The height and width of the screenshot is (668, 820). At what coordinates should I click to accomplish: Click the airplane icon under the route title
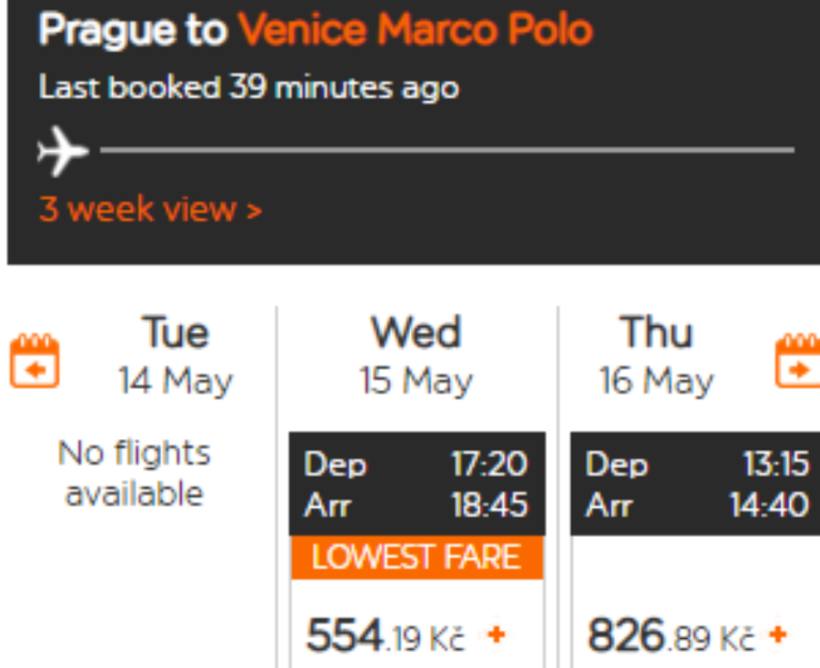click(62, 152)
